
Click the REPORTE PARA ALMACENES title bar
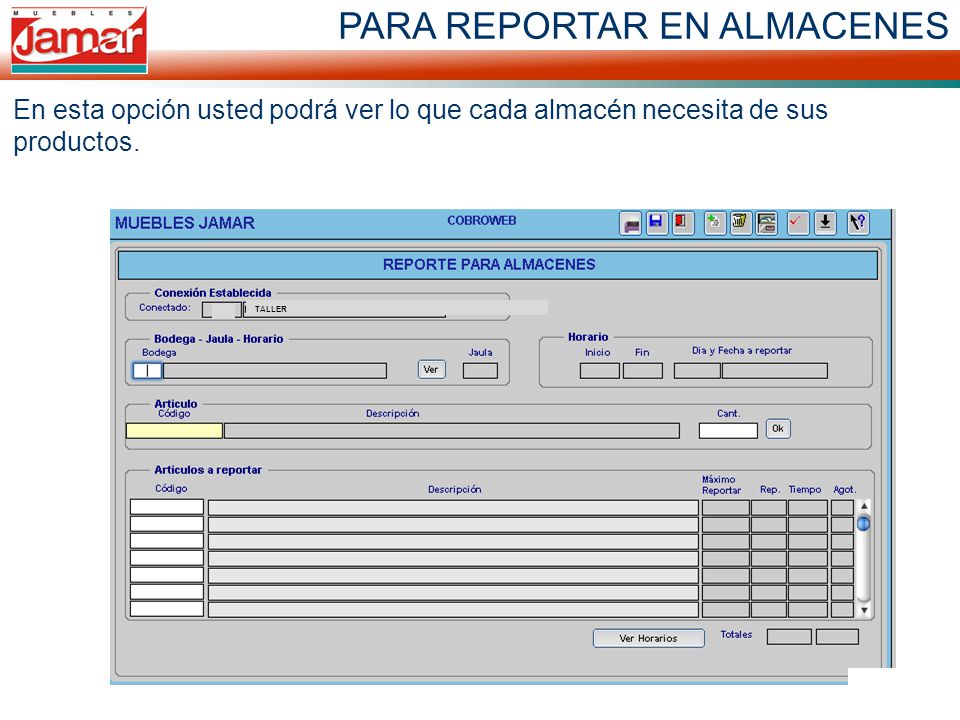click(497, 264)
